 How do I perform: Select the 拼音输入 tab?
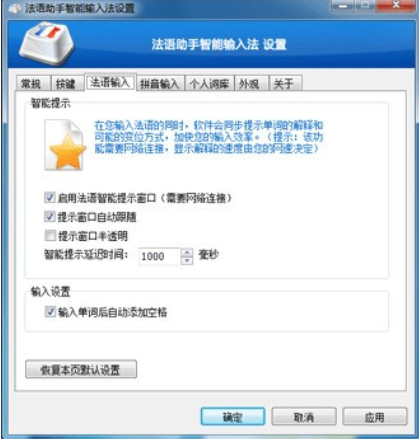tap(160, 83)
